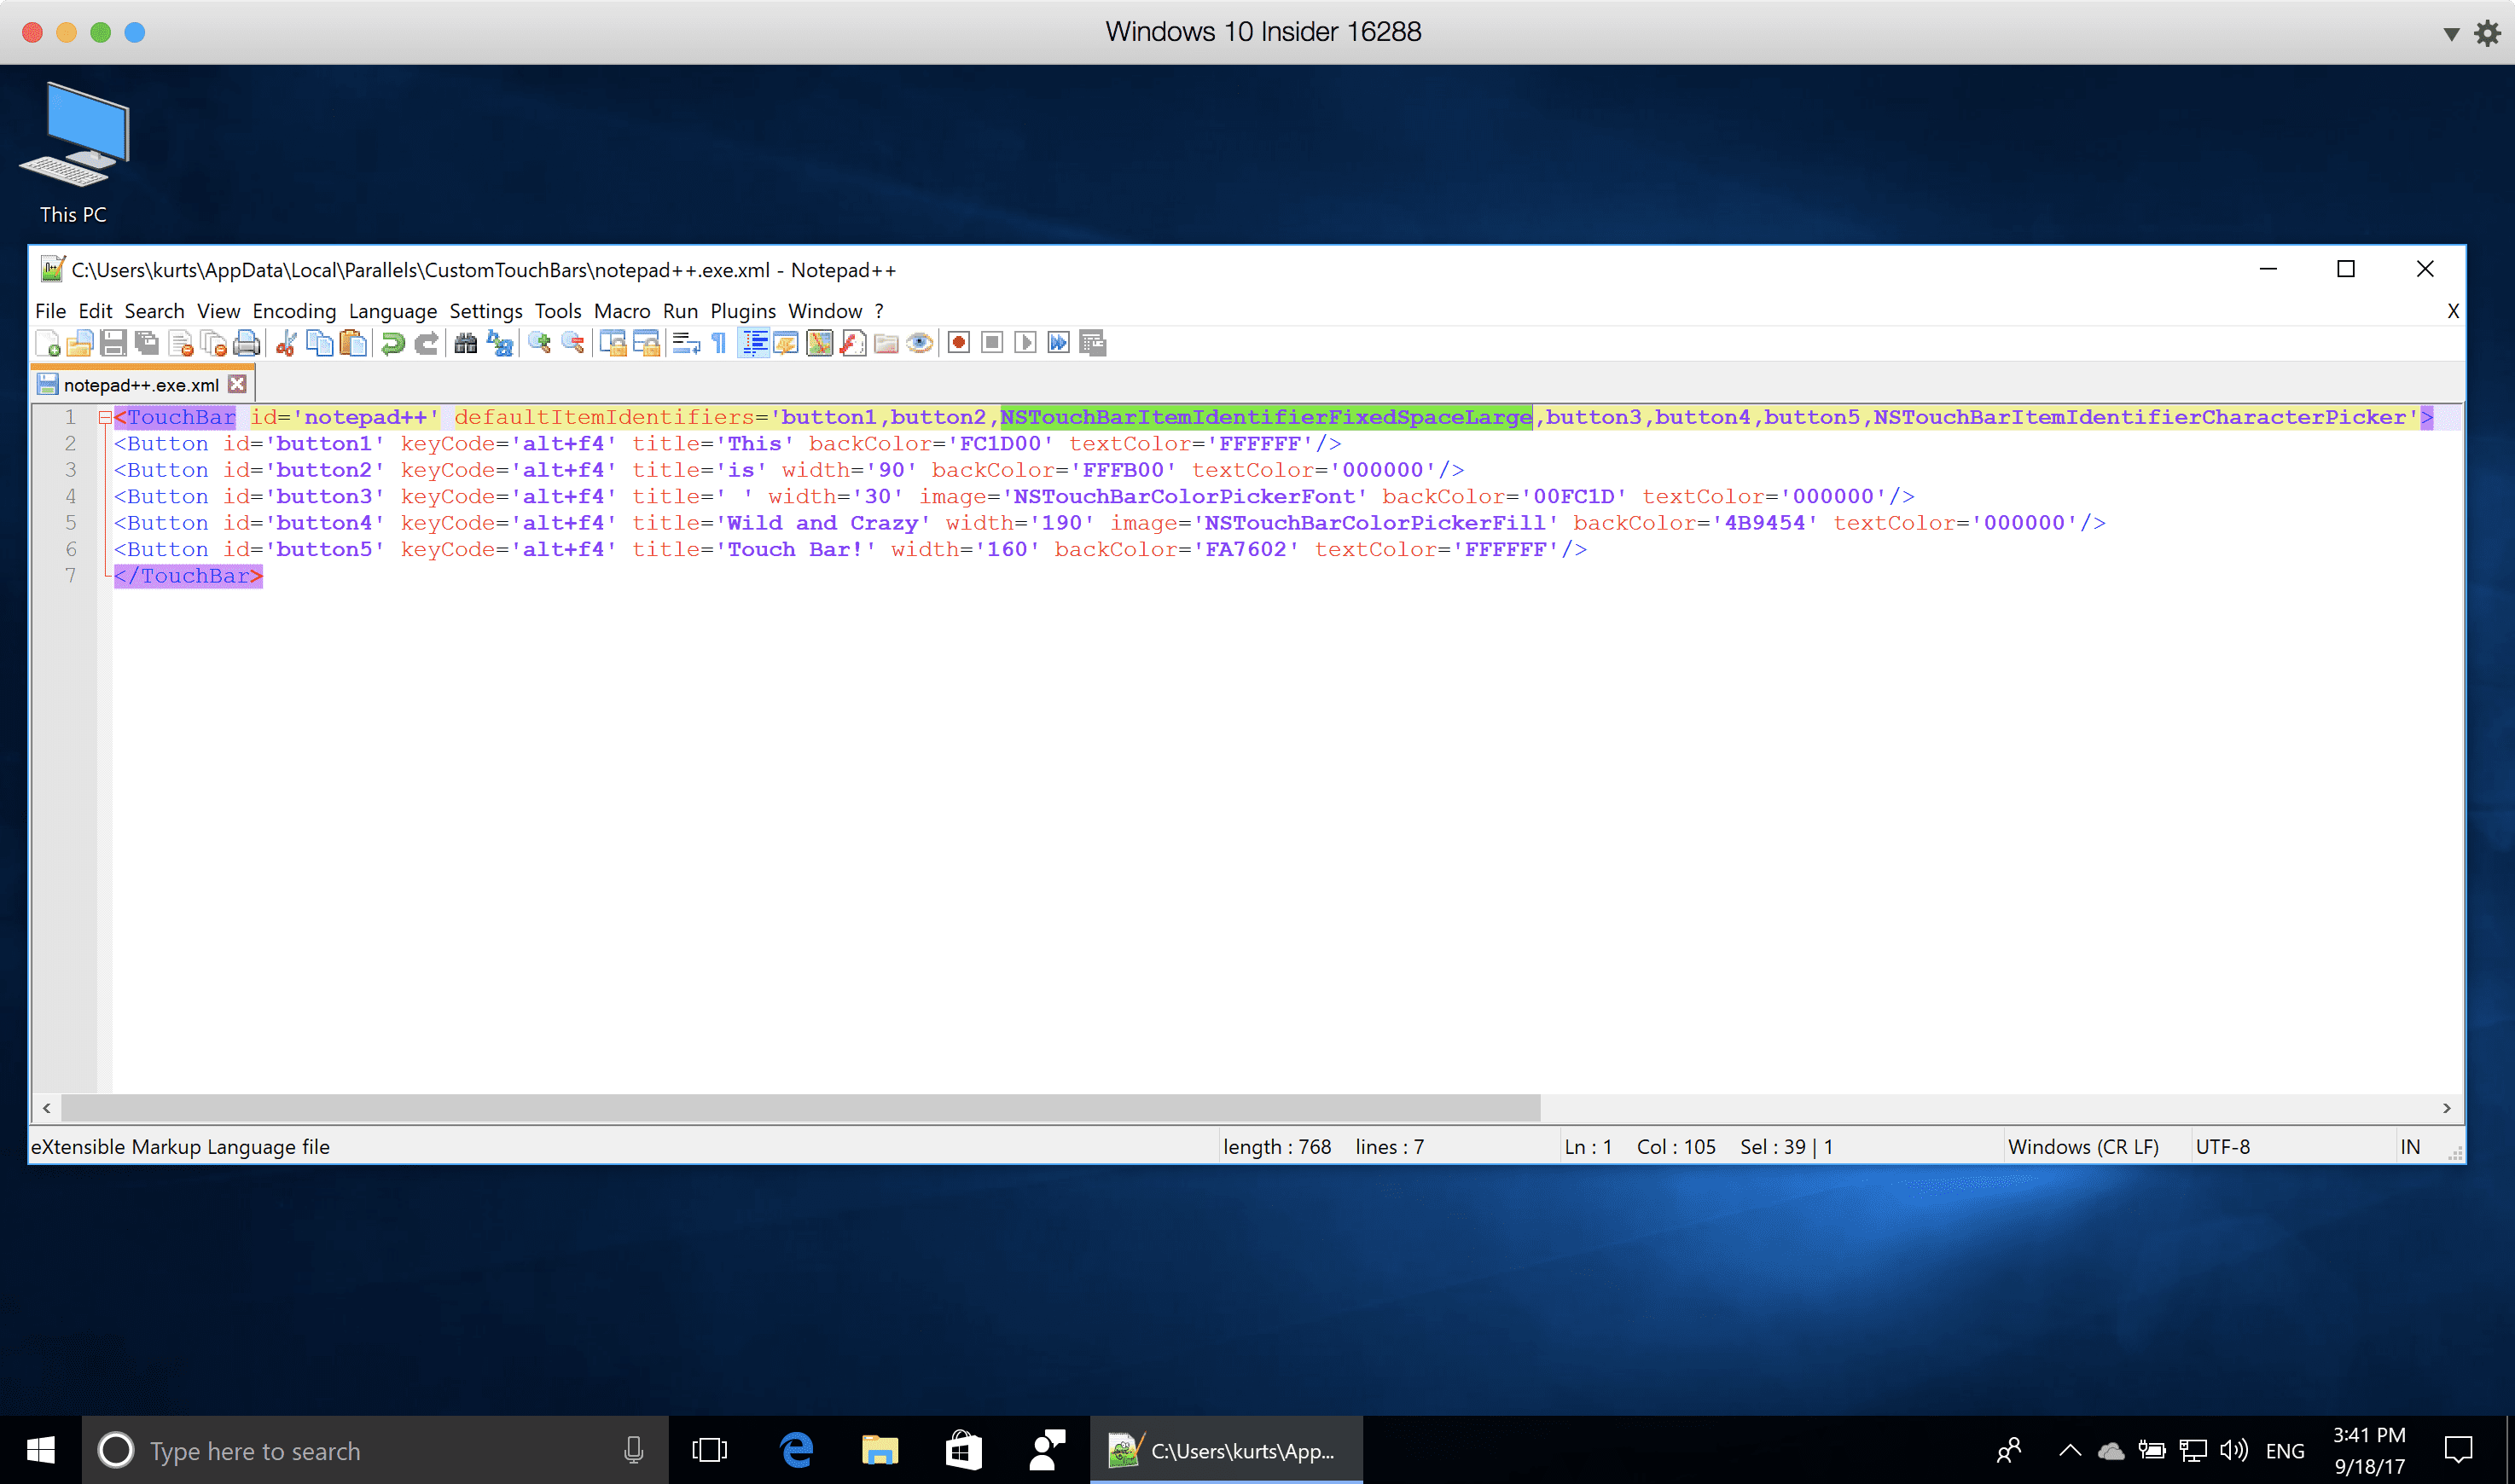Screen dimensions: 2515x1484
Task: Click the Save All icon
Action: pyautogui.click(x=147, y=343)
